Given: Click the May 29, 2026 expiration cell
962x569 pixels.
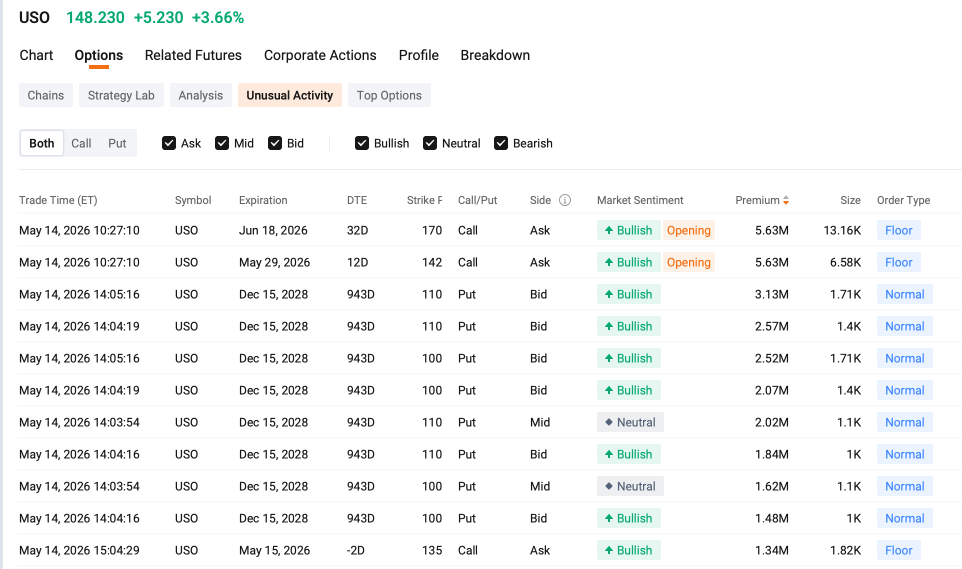Looking at the screenshot, I should (274, 262).
